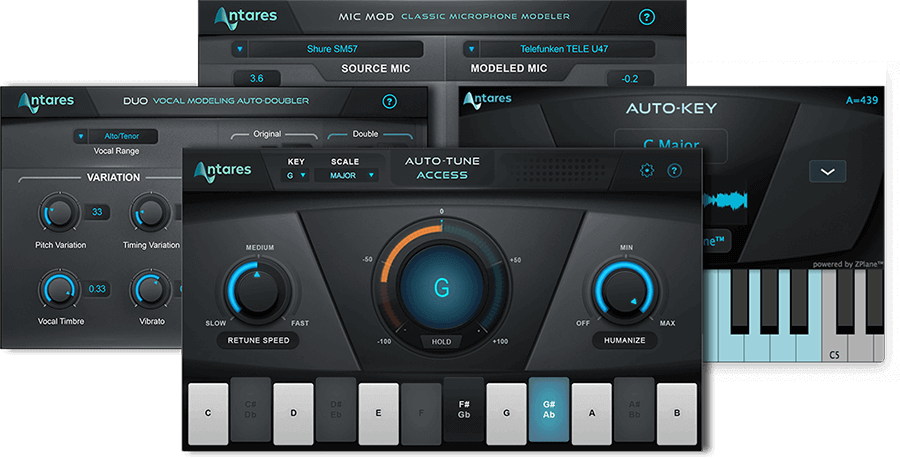Click Source Mic value 3.6
This screenshot has width=900, height=458.
(257, 78)
